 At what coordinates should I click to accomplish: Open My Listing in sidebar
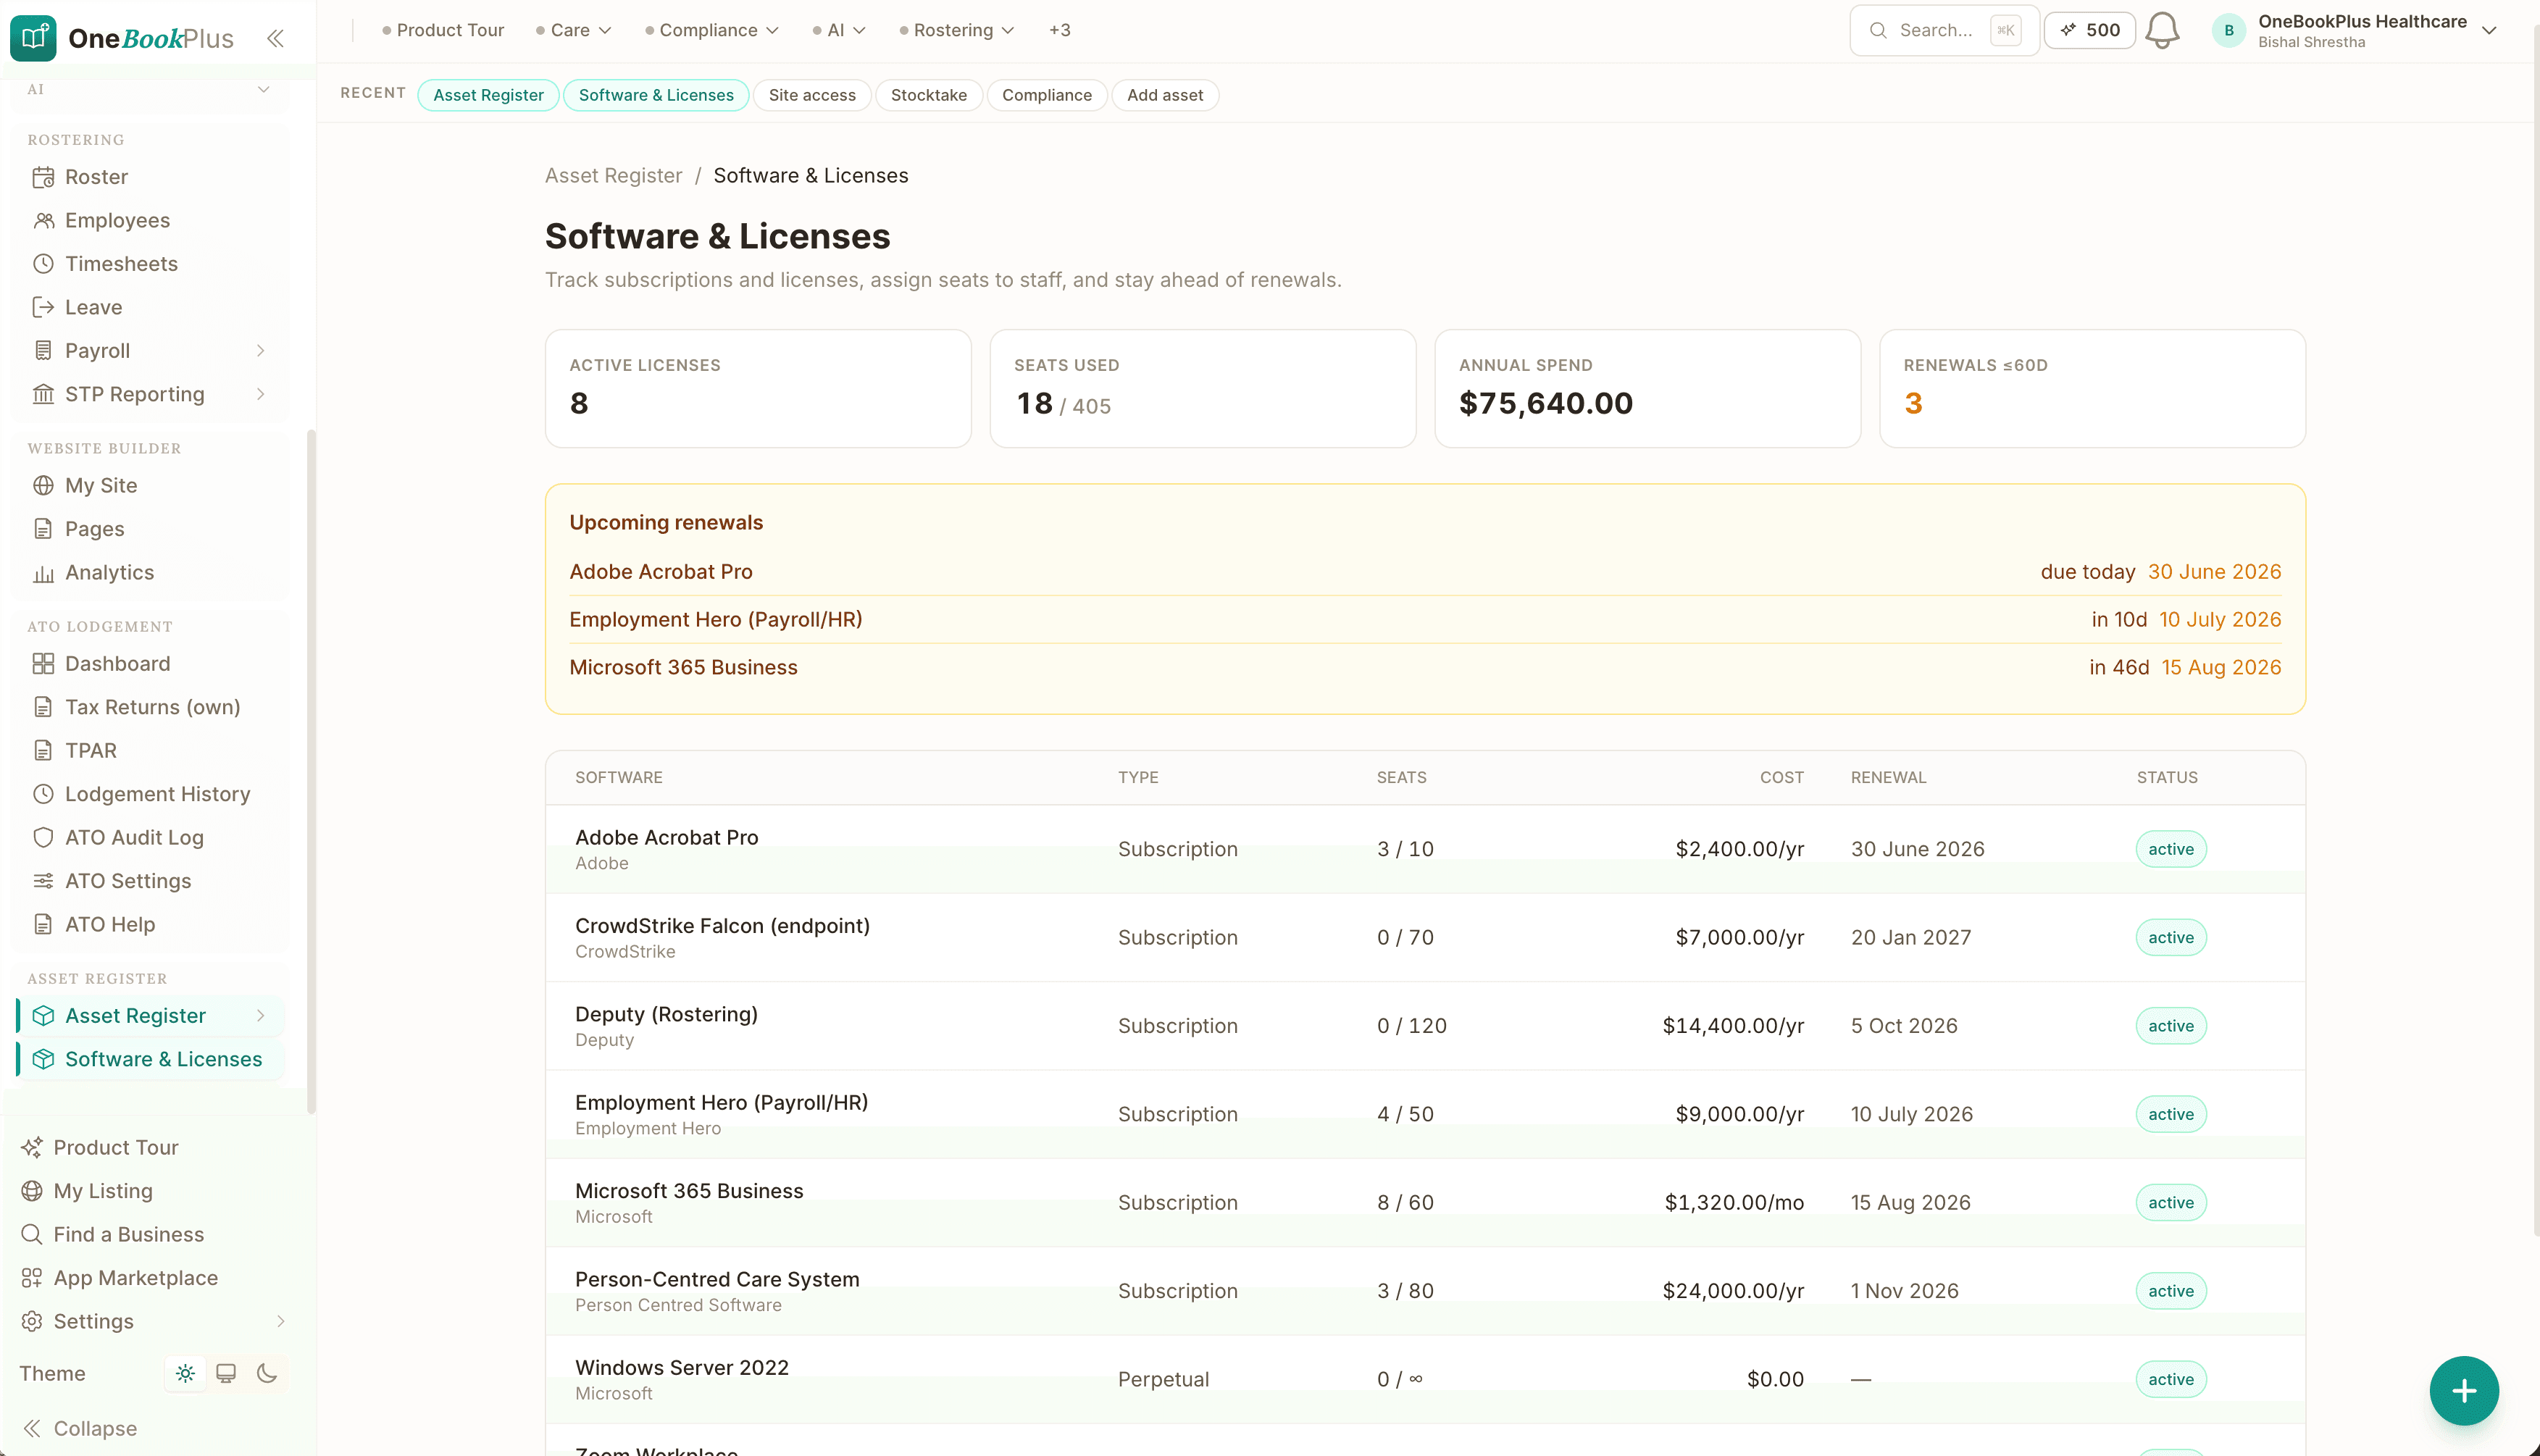88,1191
